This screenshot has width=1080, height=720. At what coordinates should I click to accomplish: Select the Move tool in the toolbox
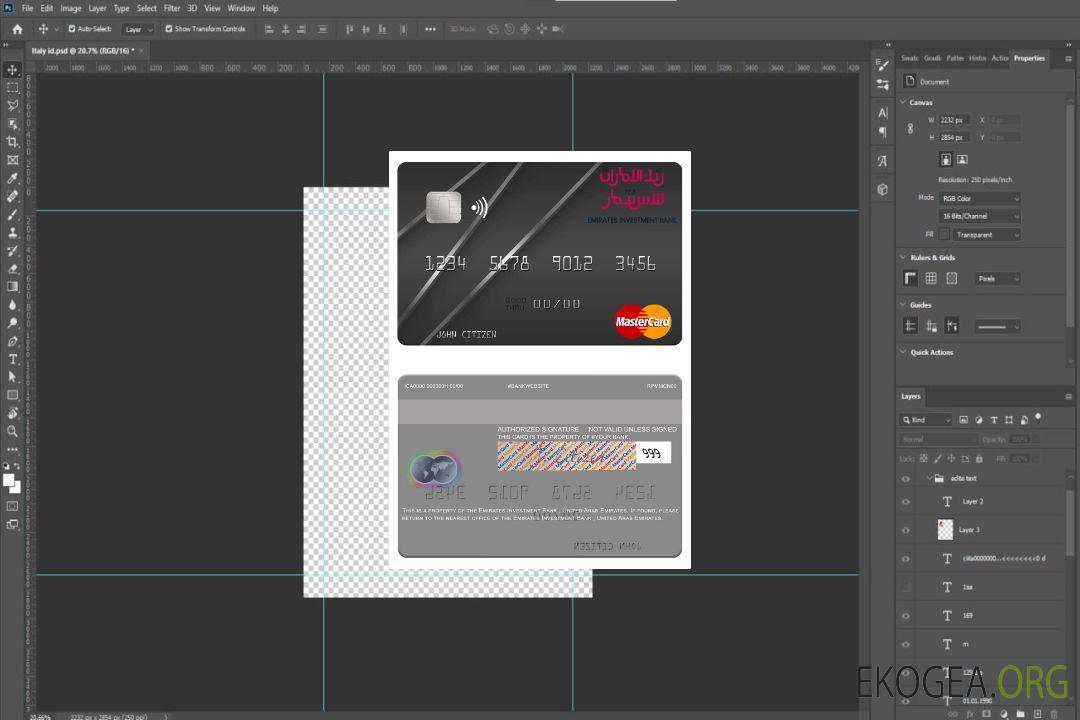[12, 70]
